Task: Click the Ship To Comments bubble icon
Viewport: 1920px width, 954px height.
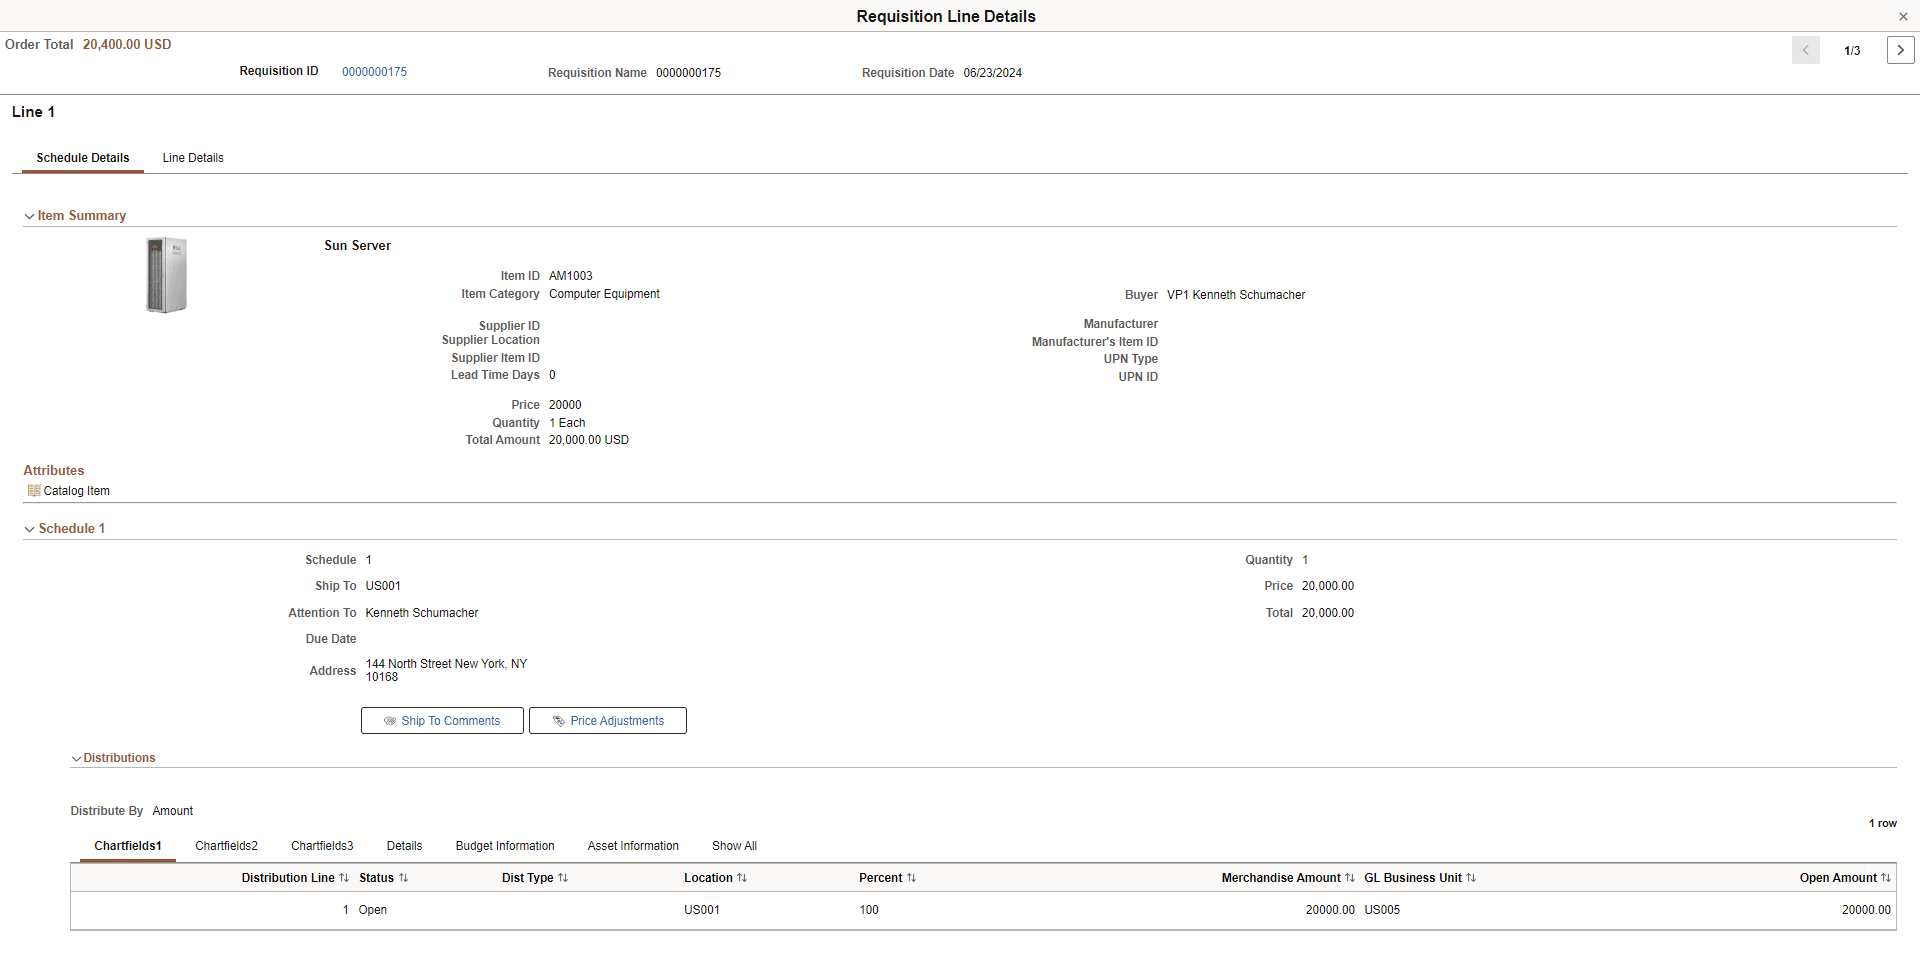Action: pos(391,720)
